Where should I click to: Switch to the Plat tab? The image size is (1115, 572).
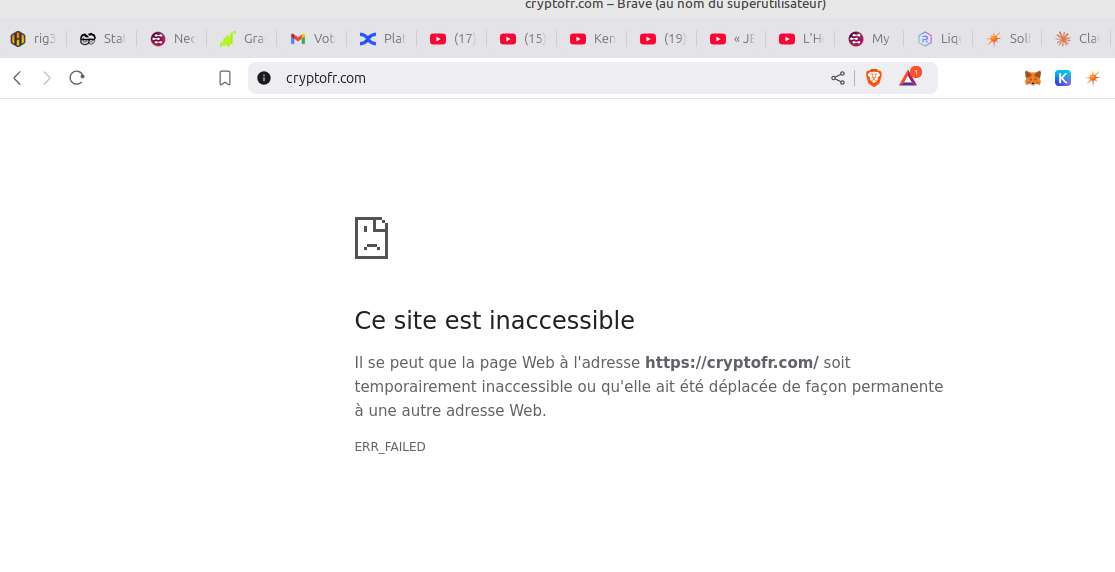pos(382,38)
